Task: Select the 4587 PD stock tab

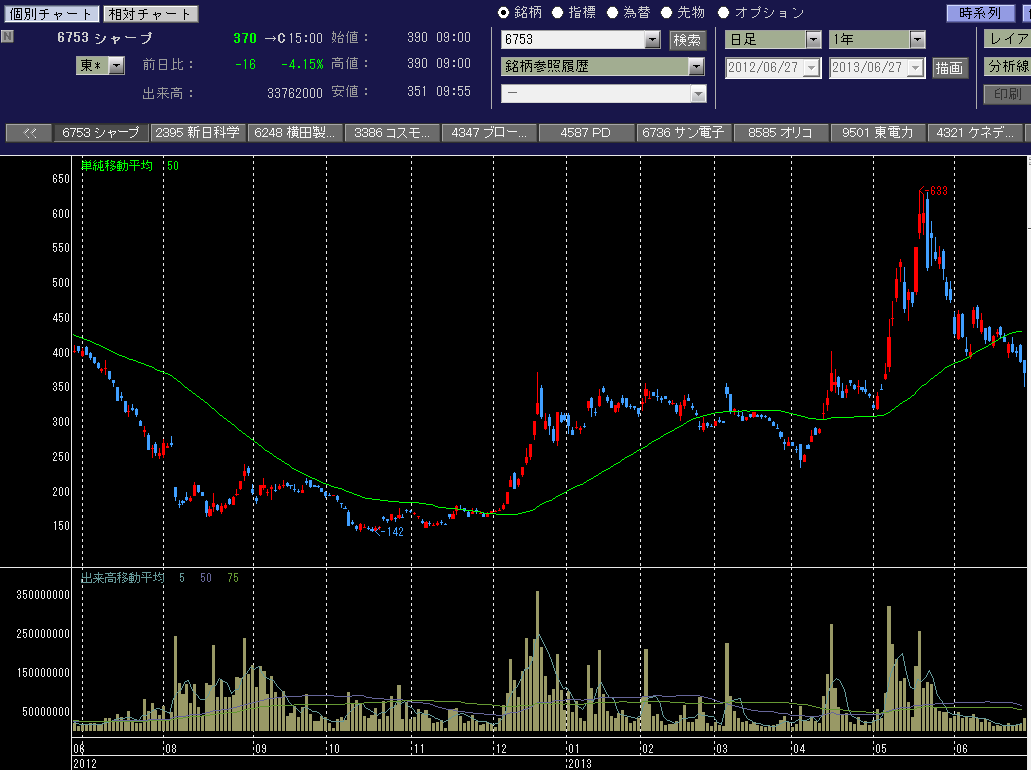Action: pos(586,133)
